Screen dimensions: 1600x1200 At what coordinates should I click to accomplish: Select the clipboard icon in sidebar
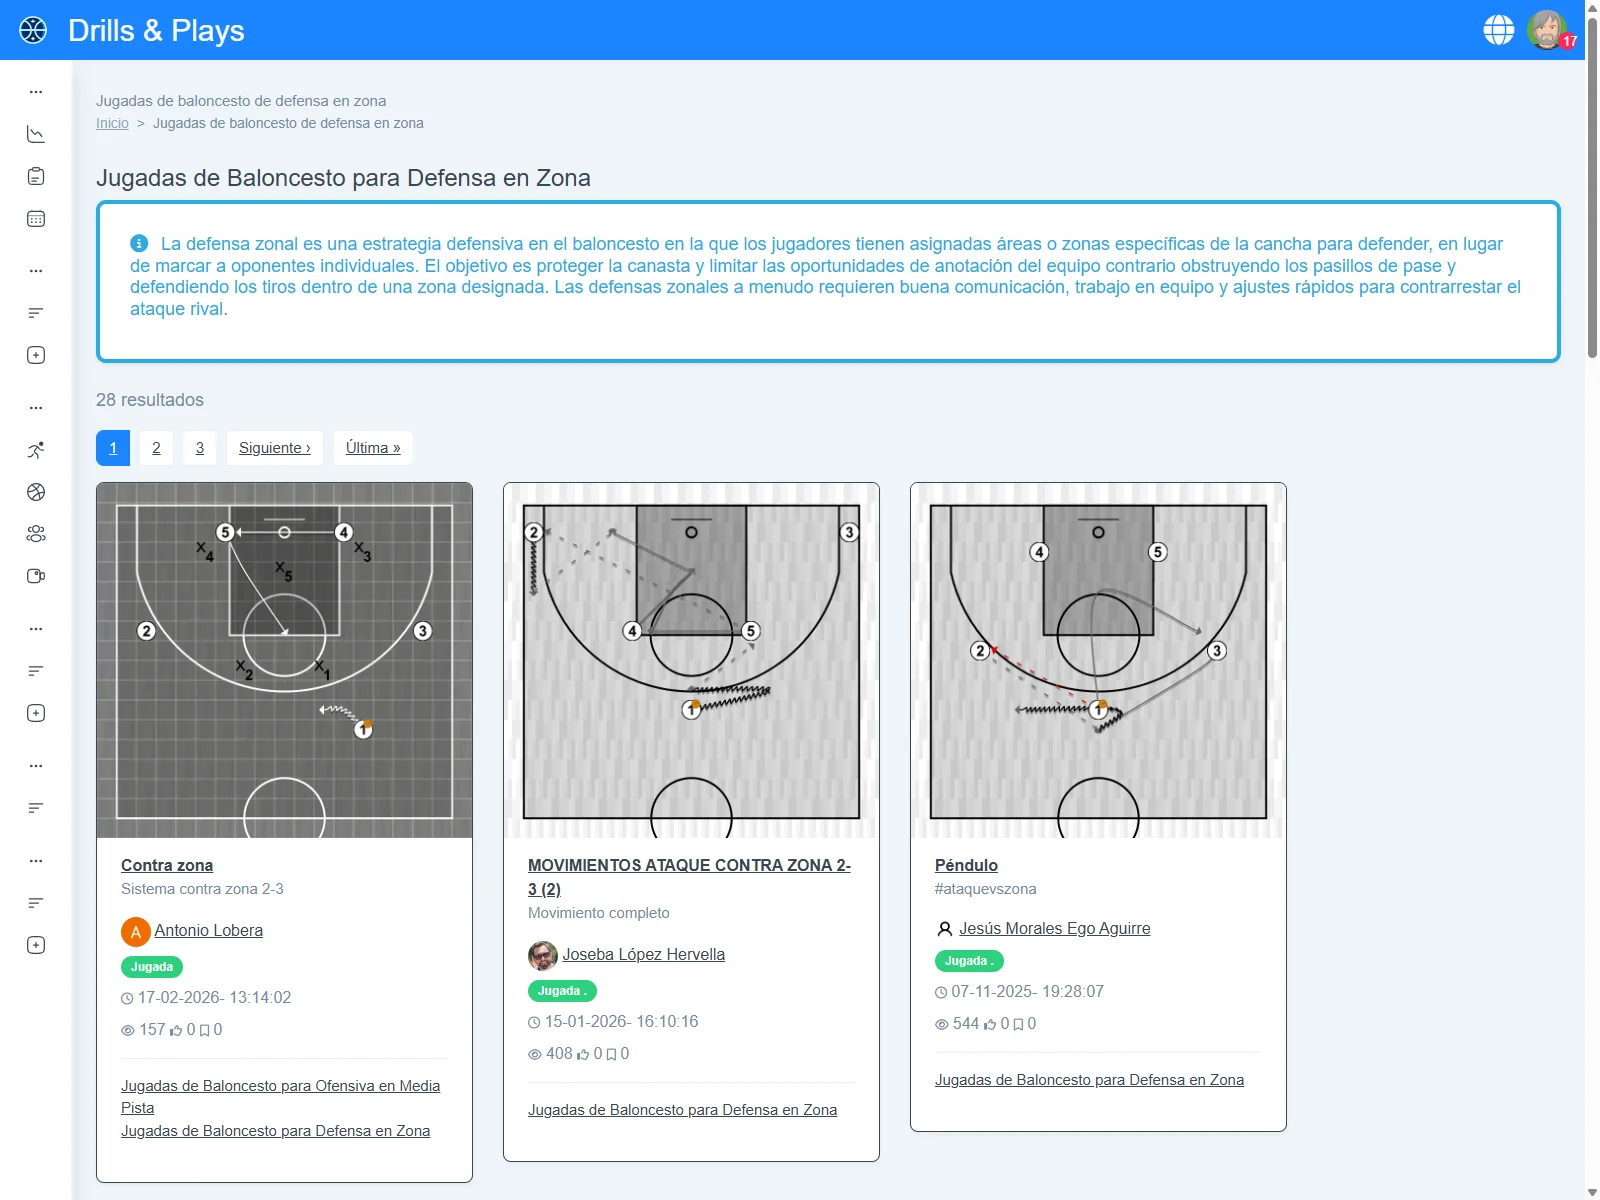pos(36,175)
